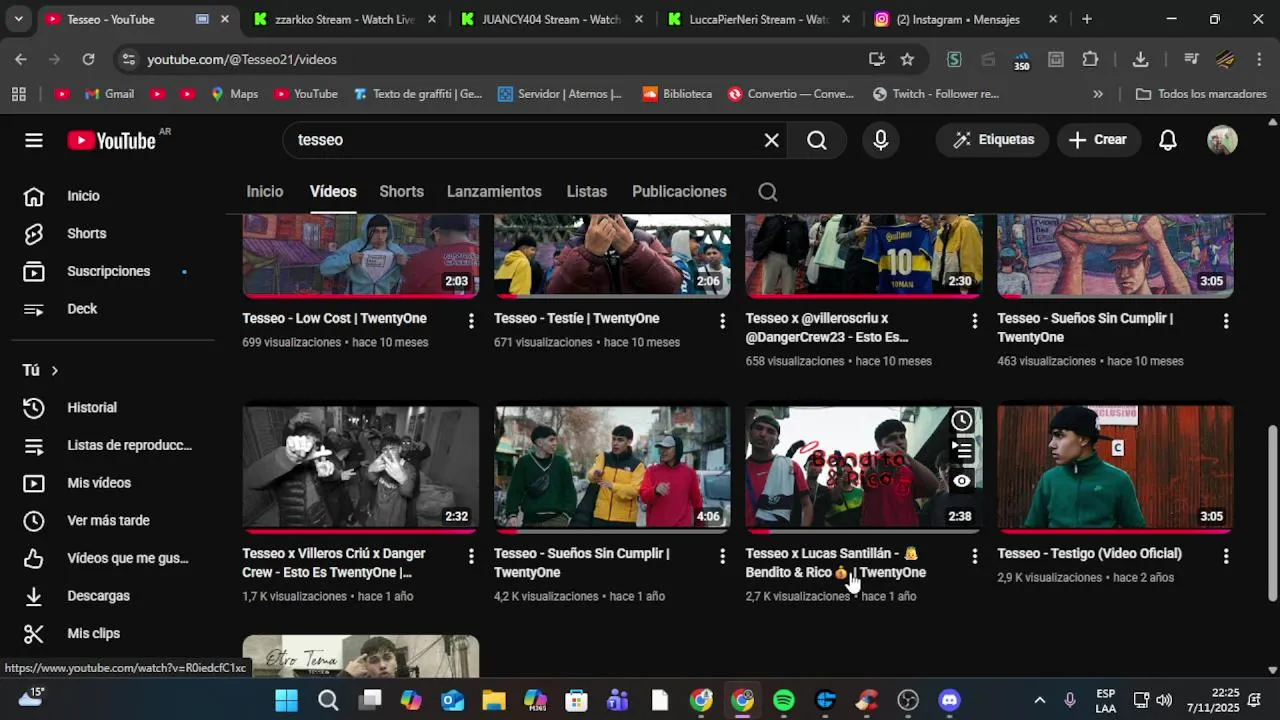Switch to the Instagram Mensajes browser tab
The height and width of the screenshot is (720, 1280).
[x=967, y=19]
